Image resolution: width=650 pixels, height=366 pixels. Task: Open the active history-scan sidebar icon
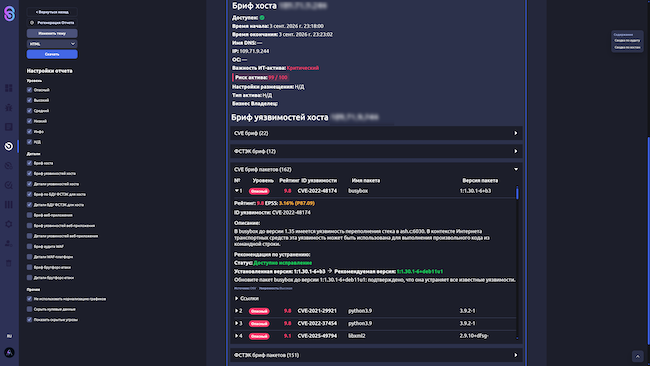pos(9,146)
